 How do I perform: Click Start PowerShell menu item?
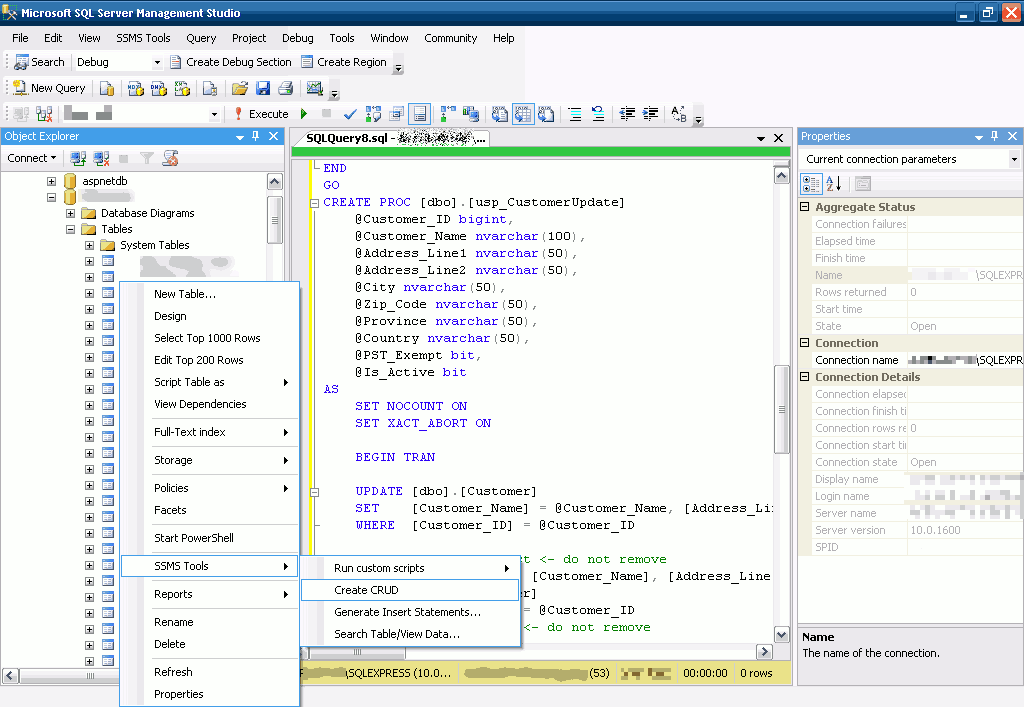(x=210, y=538)
